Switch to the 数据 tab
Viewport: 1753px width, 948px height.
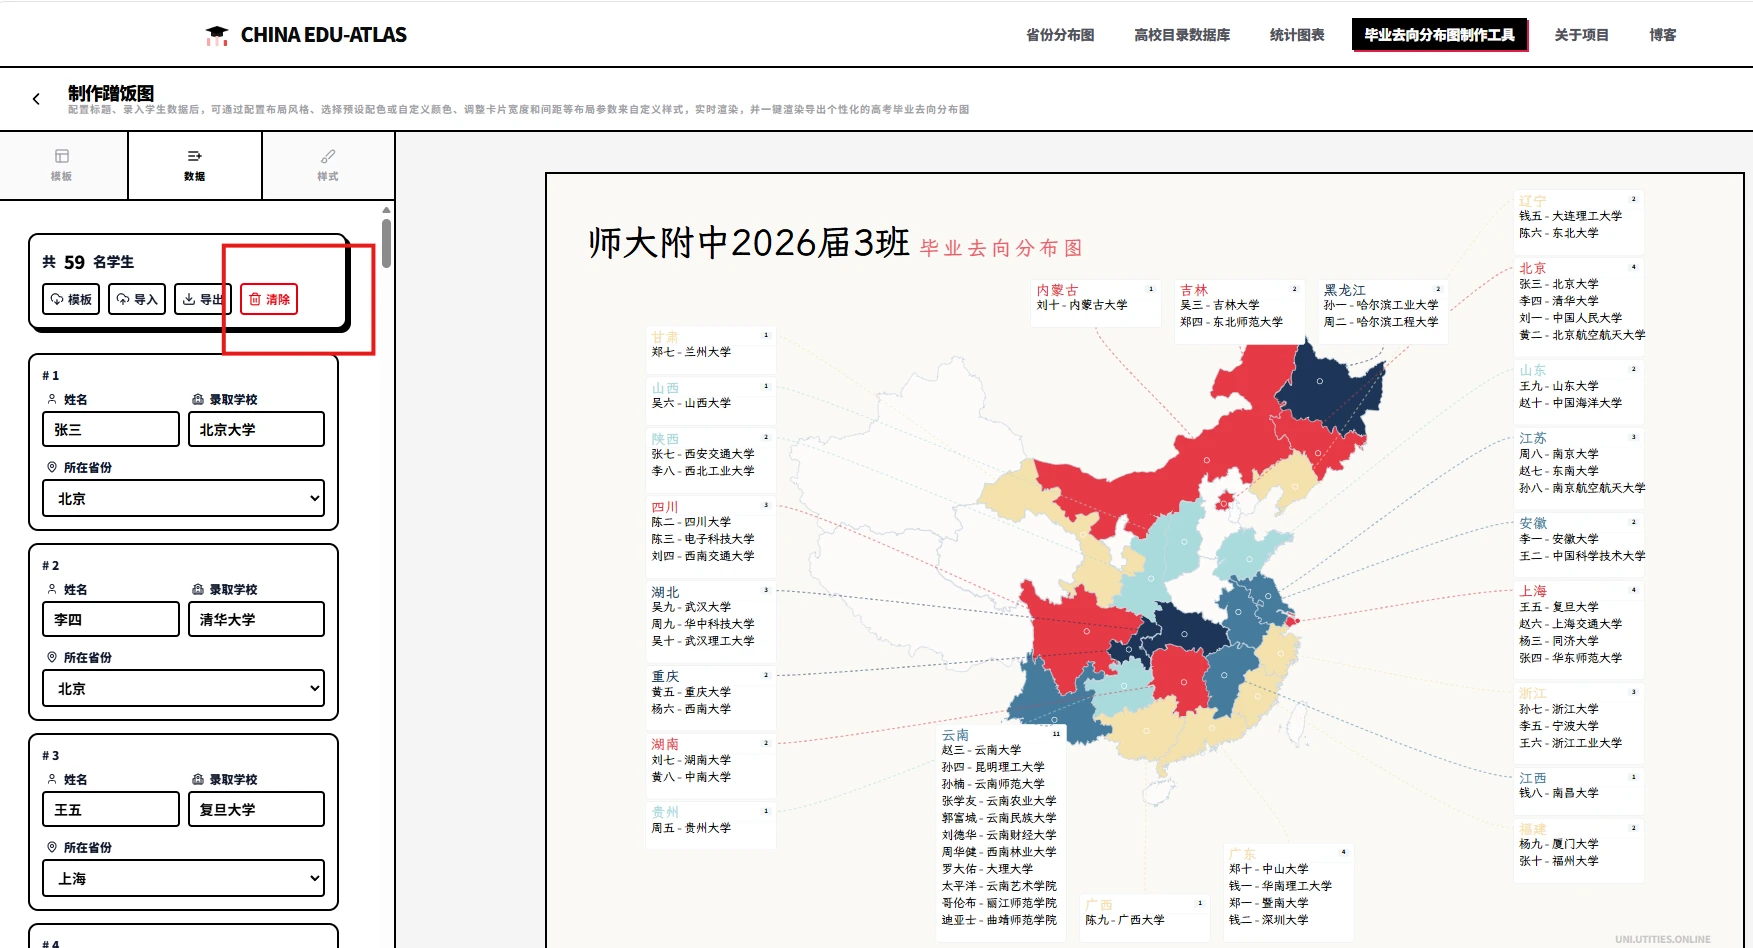click(195, 165)
